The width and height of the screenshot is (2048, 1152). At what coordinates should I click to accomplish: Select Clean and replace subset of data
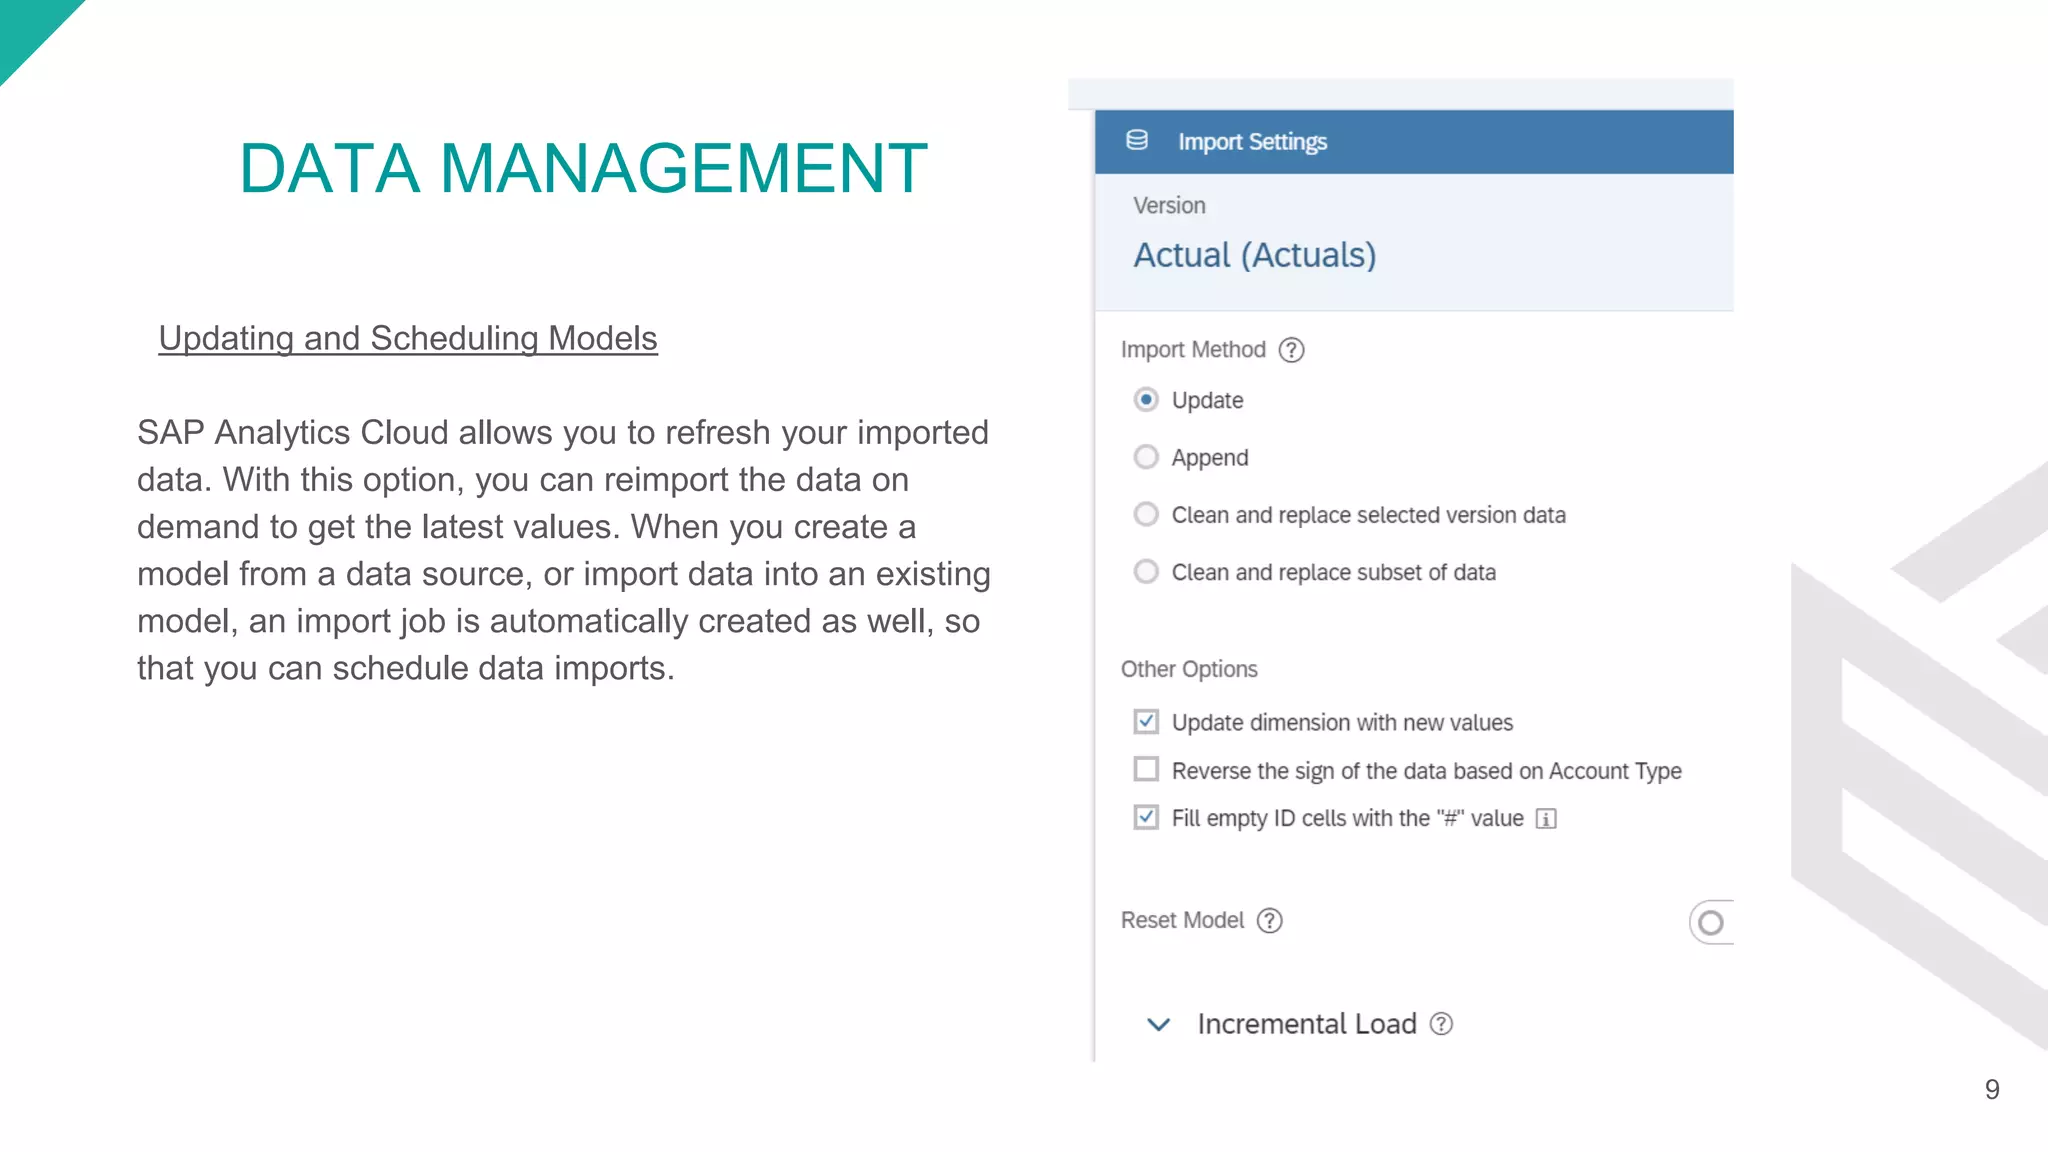pos(1146,571)
